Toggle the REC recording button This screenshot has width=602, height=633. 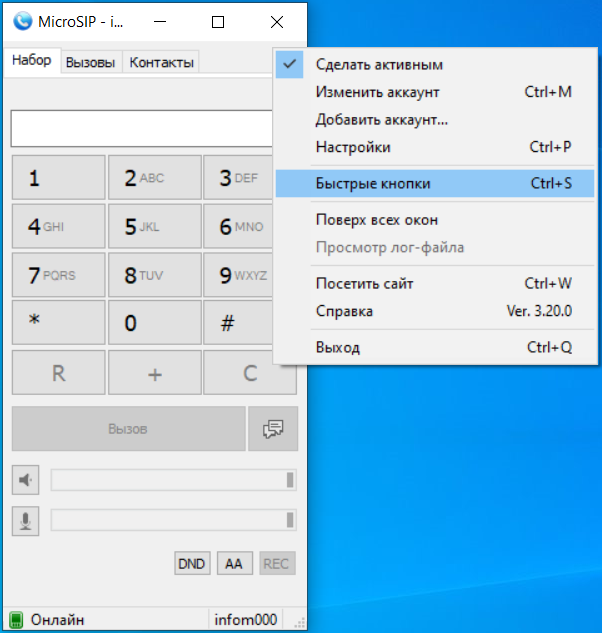point(276,564)
